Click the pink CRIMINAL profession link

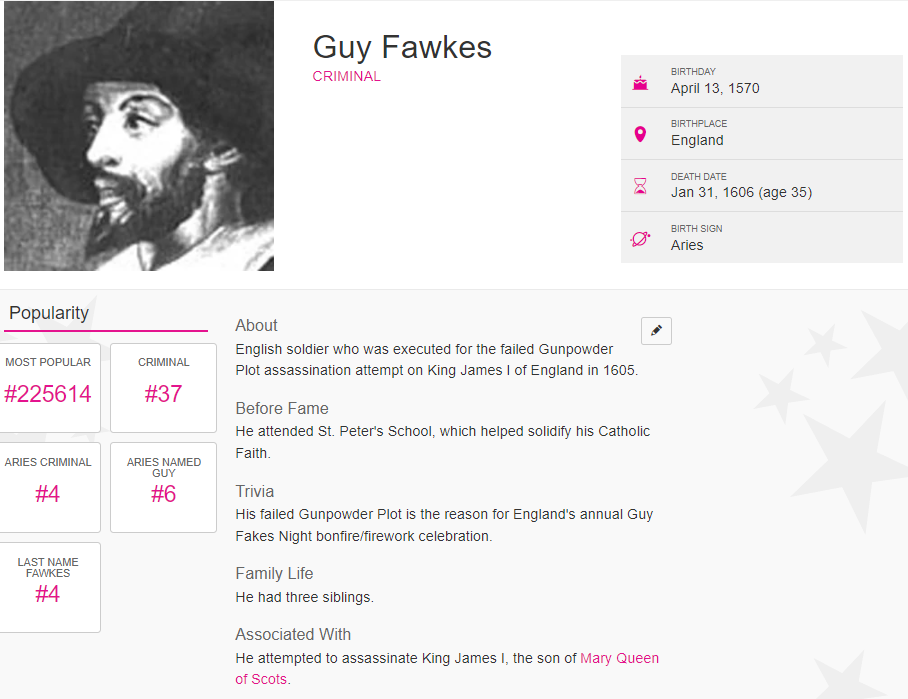[346, 76]
